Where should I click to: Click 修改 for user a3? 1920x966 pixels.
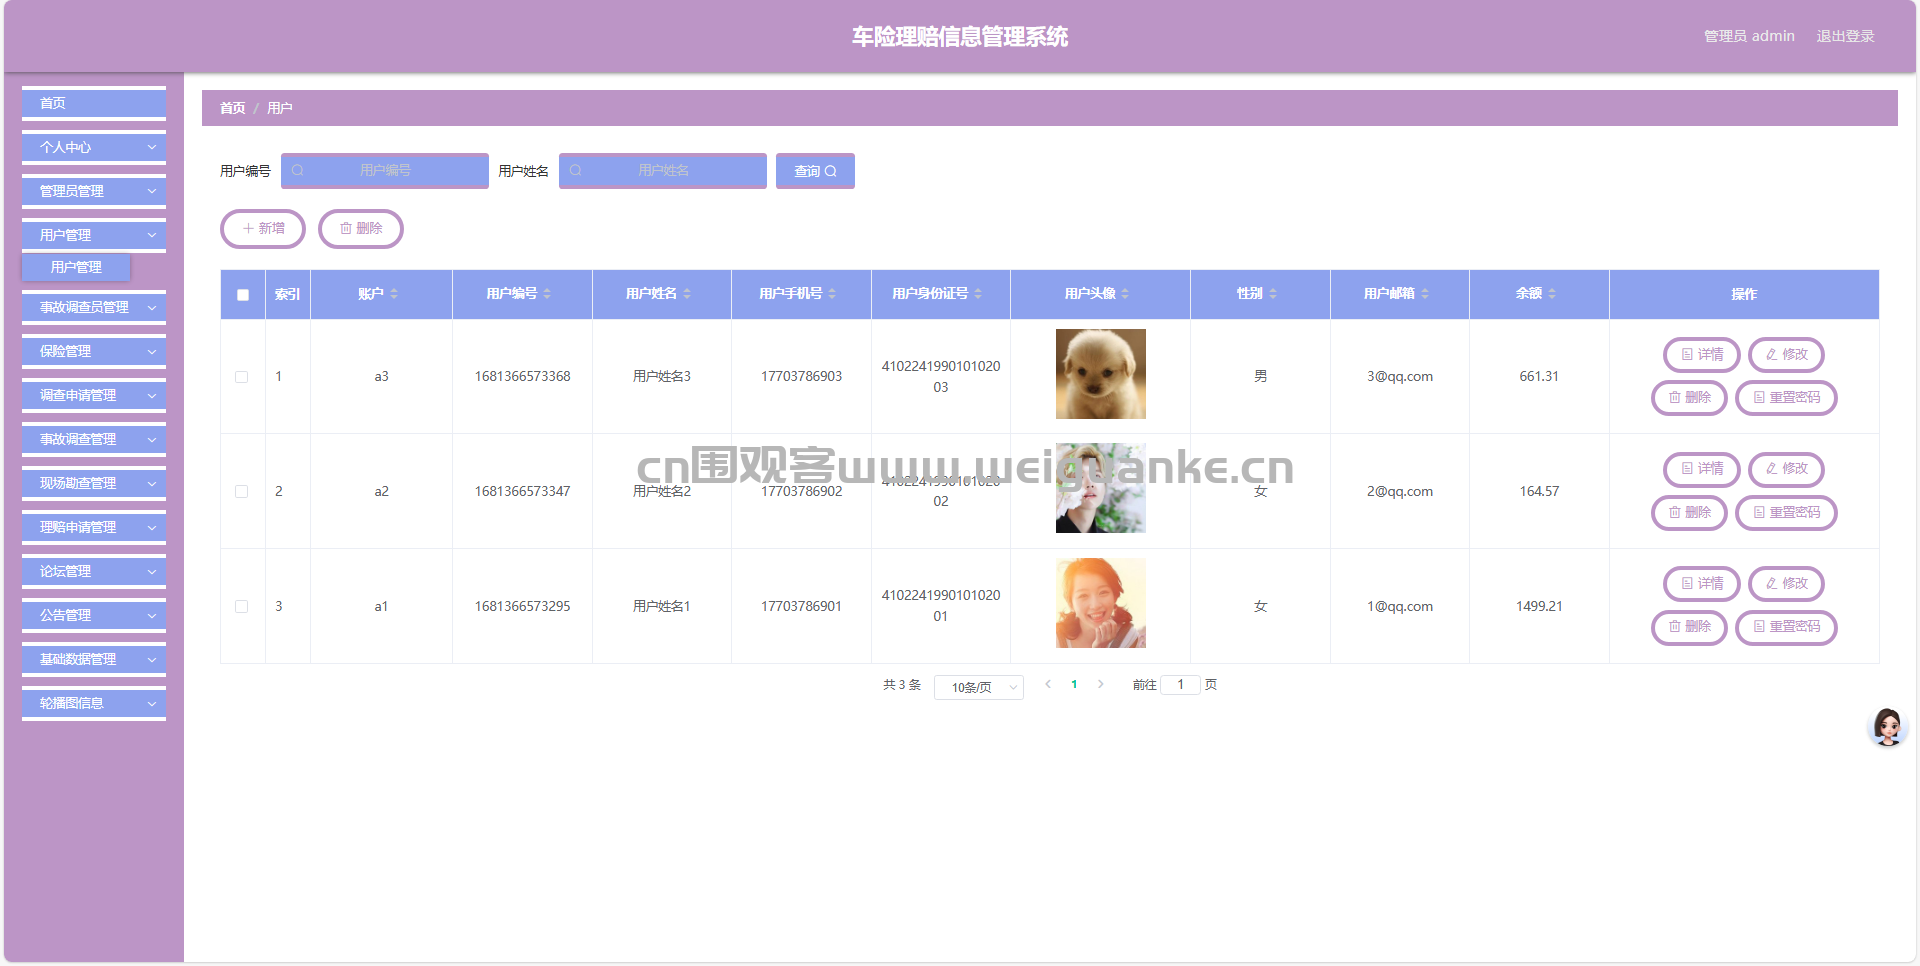tap(1786, 355)
